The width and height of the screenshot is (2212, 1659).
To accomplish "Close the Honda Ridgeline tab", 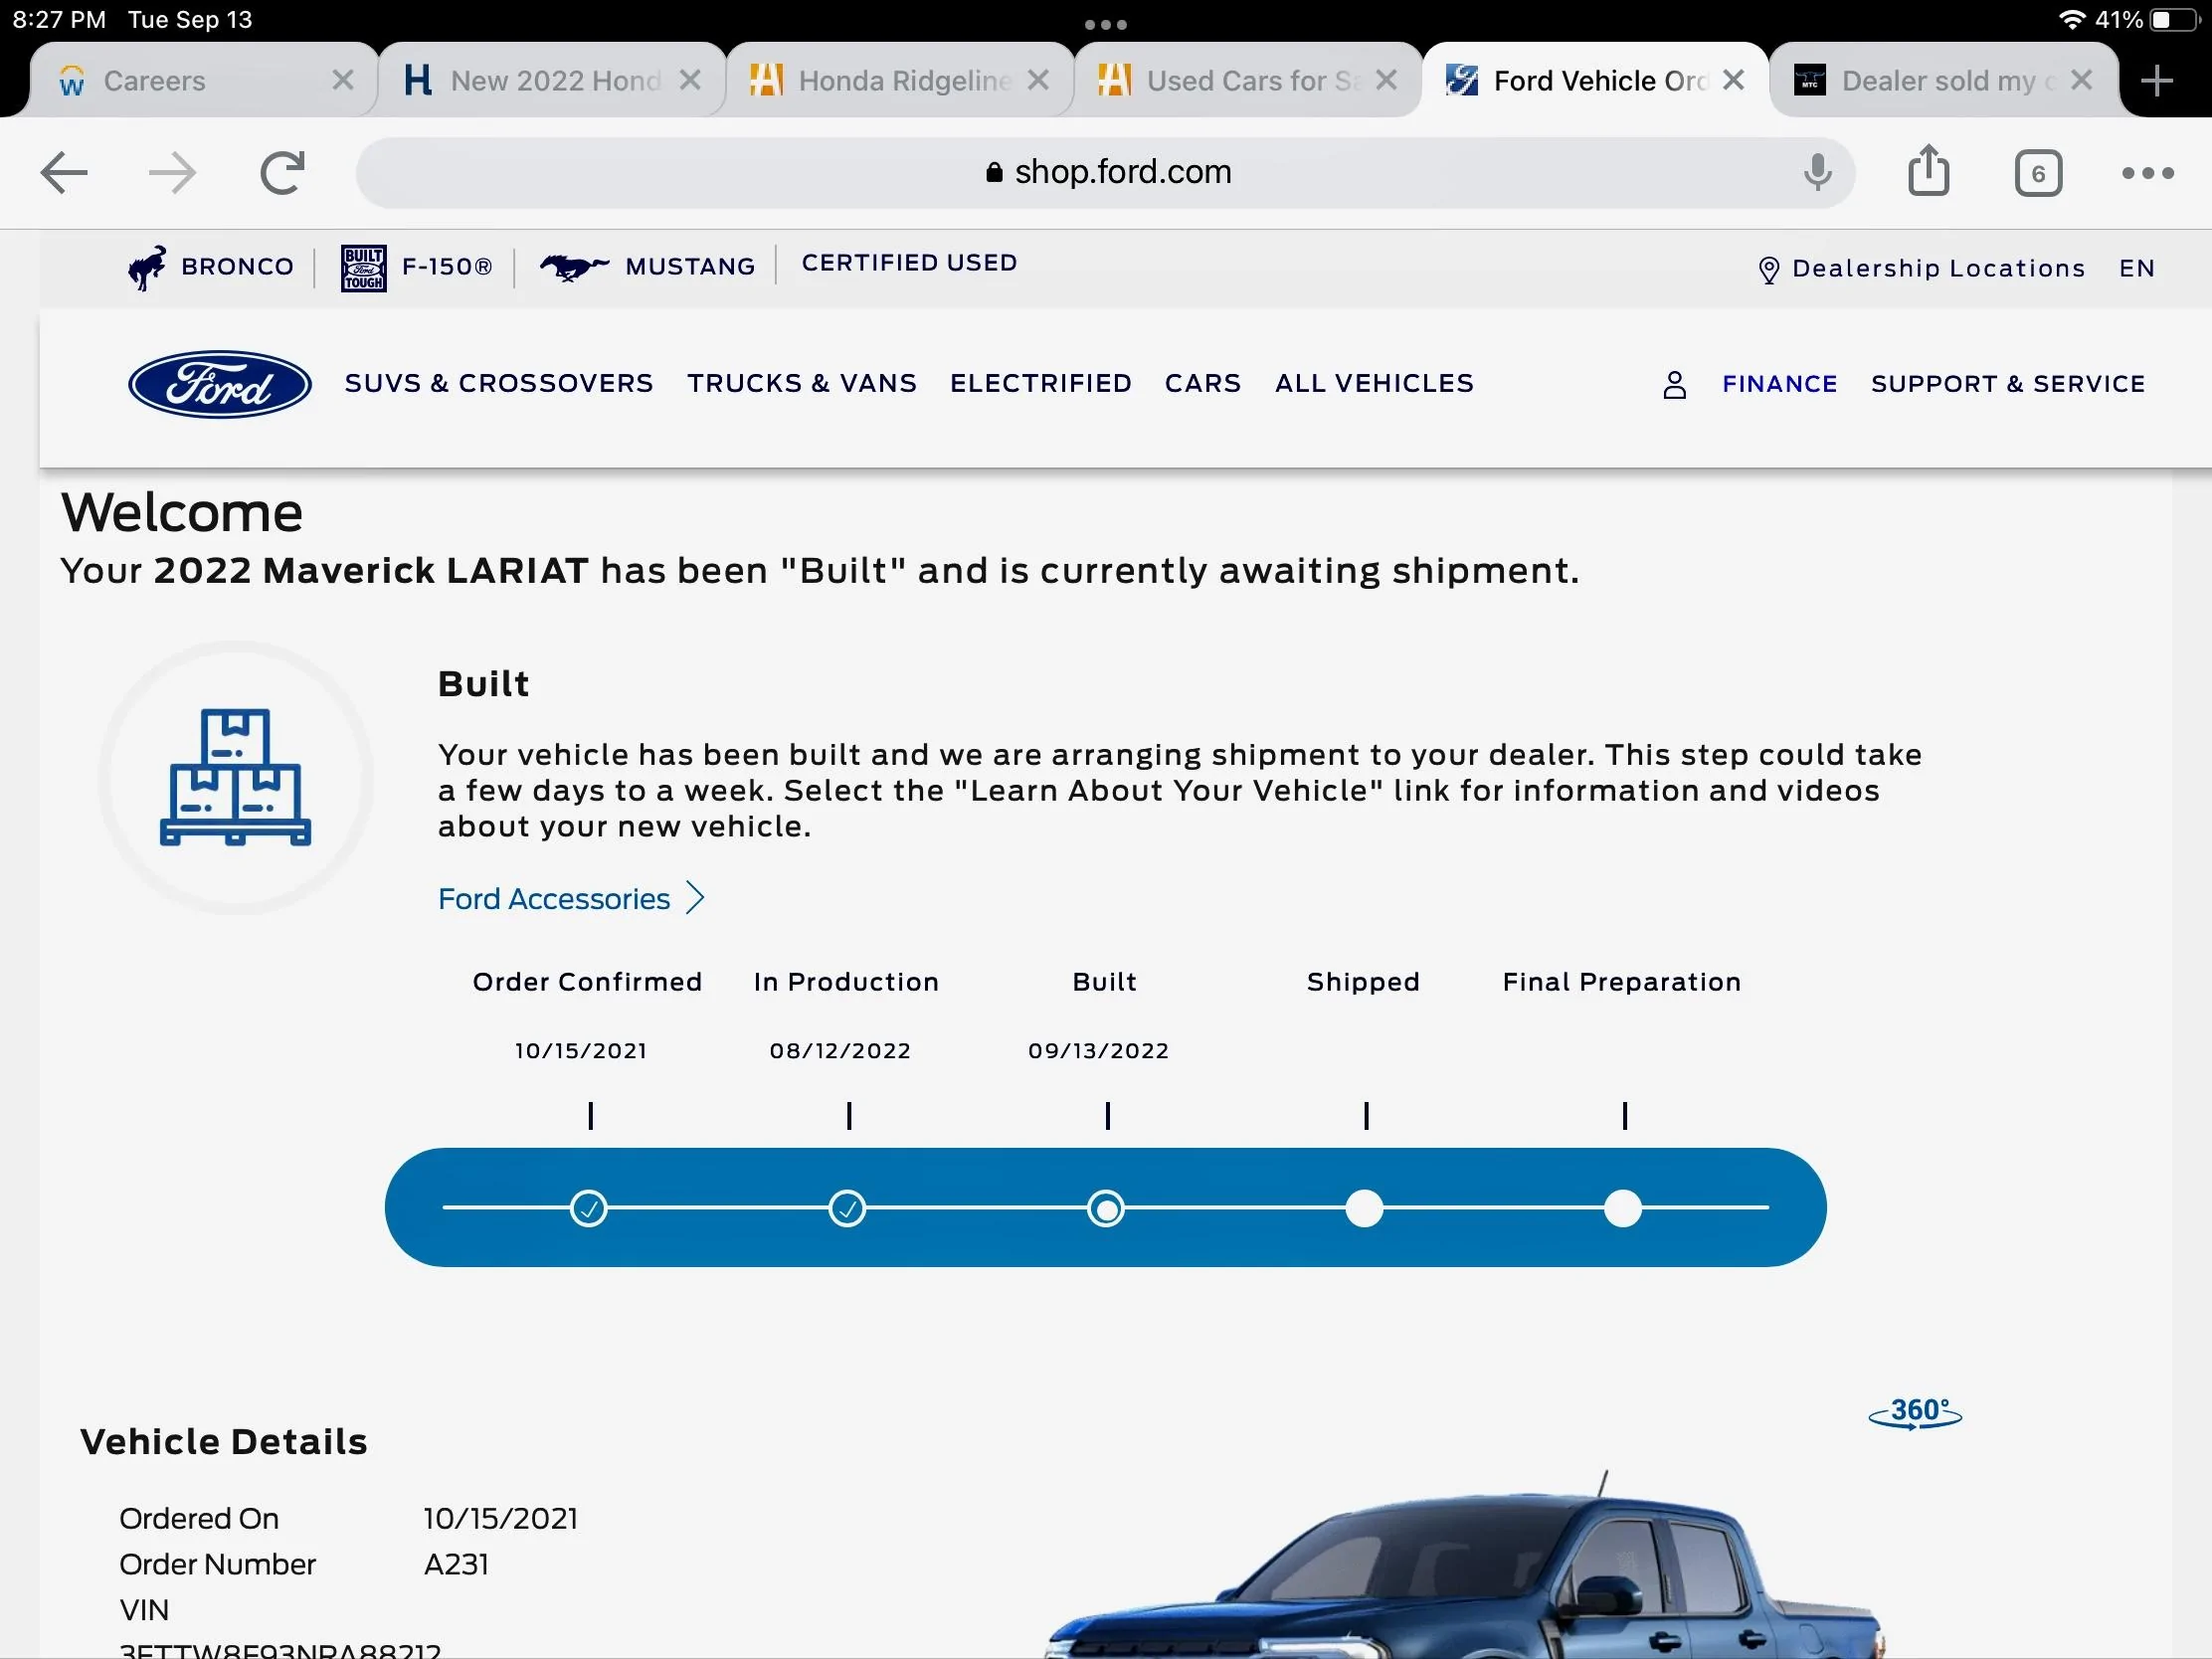I will pos(1038,80).
